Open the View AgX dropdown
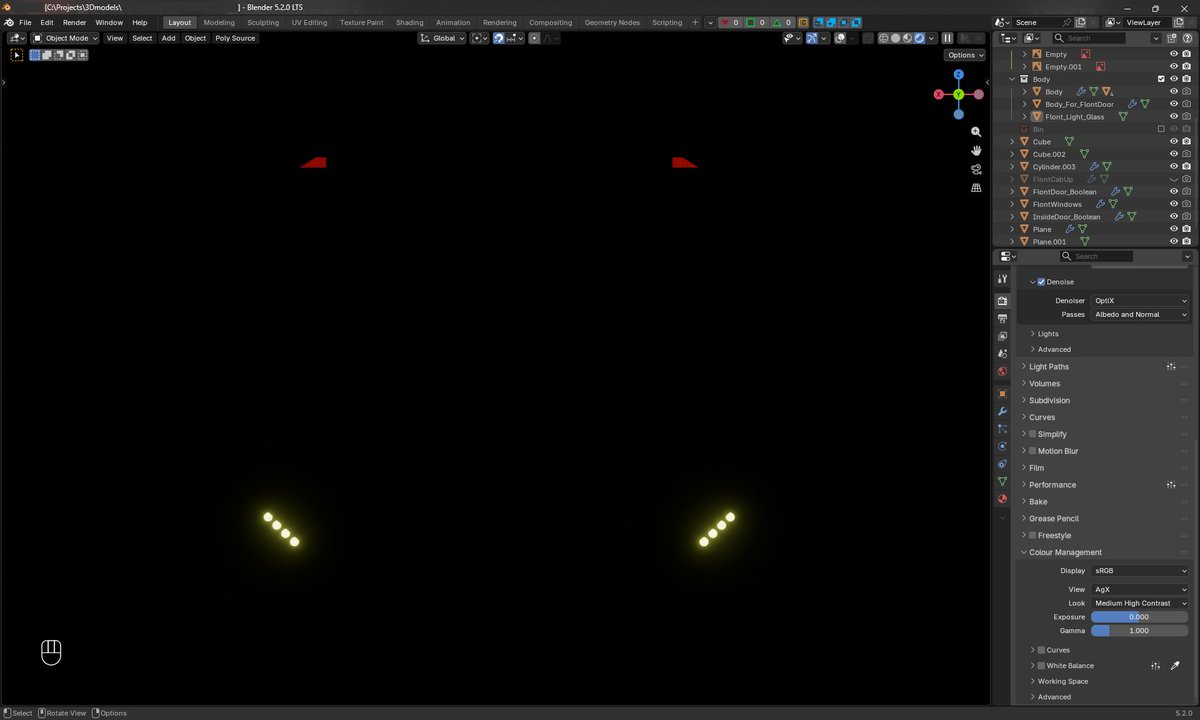Viewport: 1200px width, 720px height. click(x=1140, y=590)
